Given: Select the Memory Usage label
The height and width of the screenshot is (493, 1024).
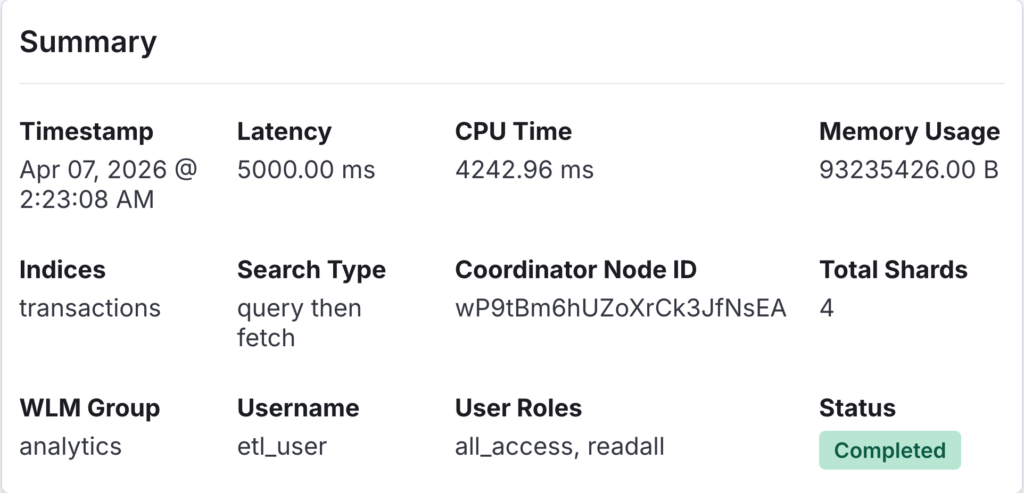Looking at the screenshot, I should pos(909,131).
